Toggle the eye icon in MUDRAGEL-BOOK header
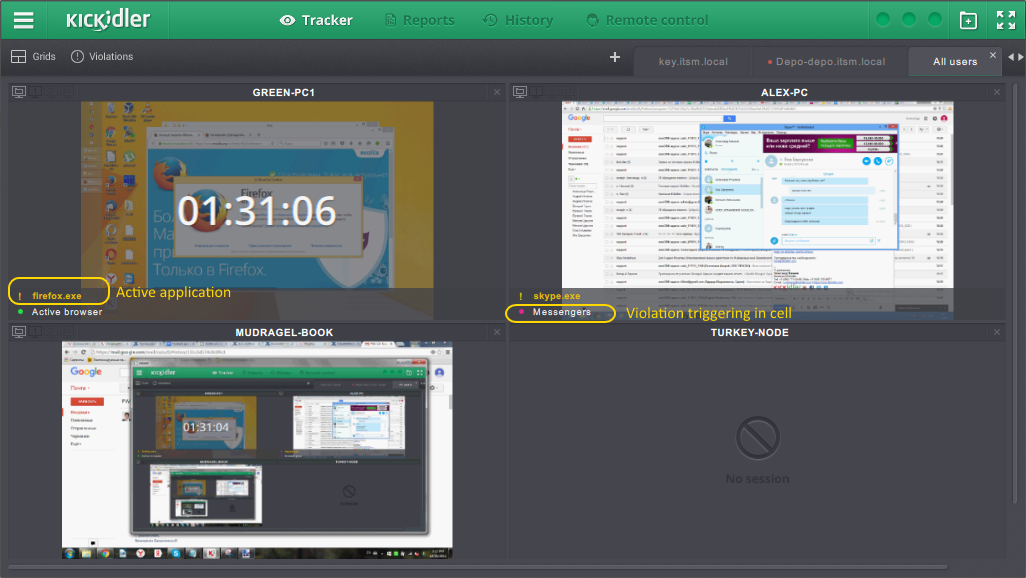Viewport: 1026px width, 578px height. tap(51, 332)
